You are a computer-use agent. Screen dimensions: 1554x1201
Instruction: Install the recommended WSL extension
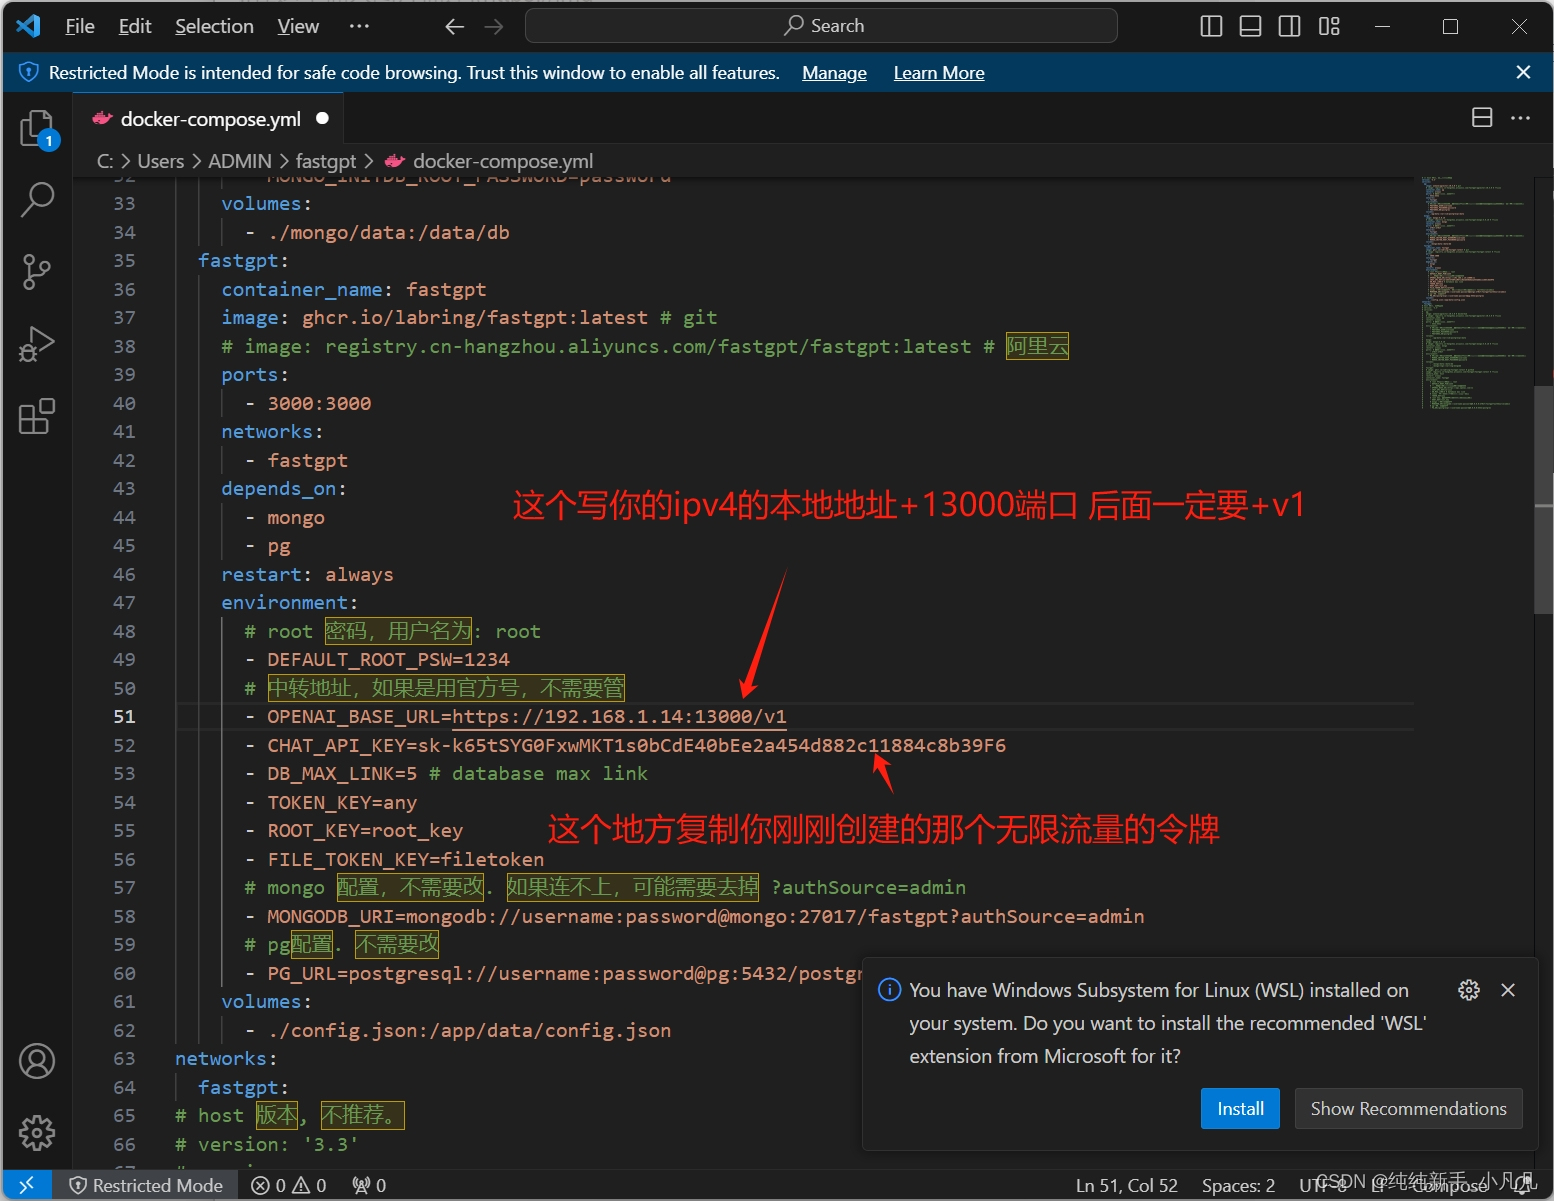pos(1240,1108)
